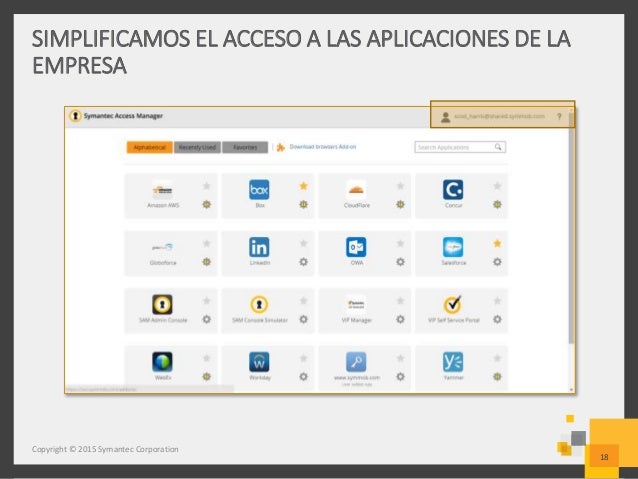The height and width of the screenshot is (479, 638).
Task: Click Download browsers Add-on link
Action: click(x=323, y=147)
